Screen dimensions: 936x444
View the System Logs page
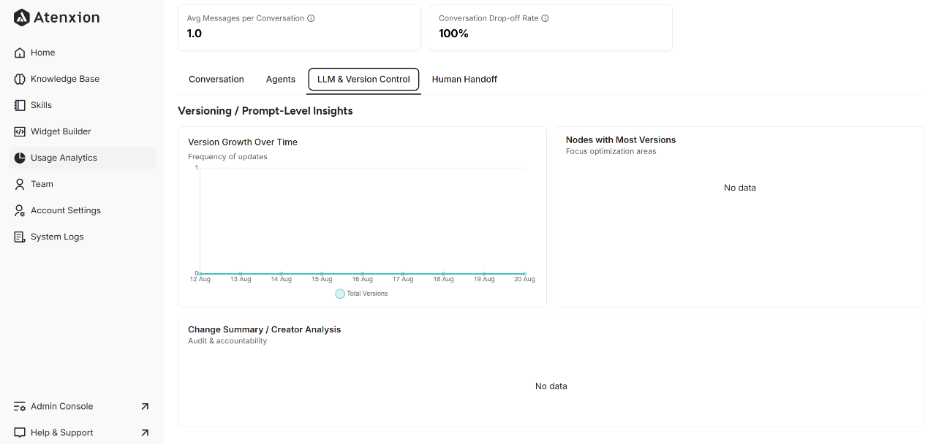(x=84, y=237)
